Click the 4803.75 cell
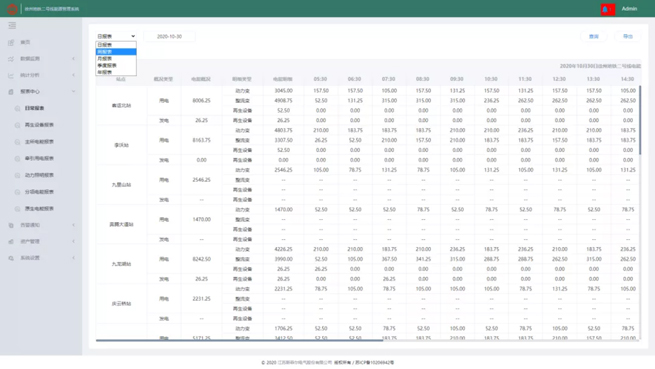 coord(283,130)
